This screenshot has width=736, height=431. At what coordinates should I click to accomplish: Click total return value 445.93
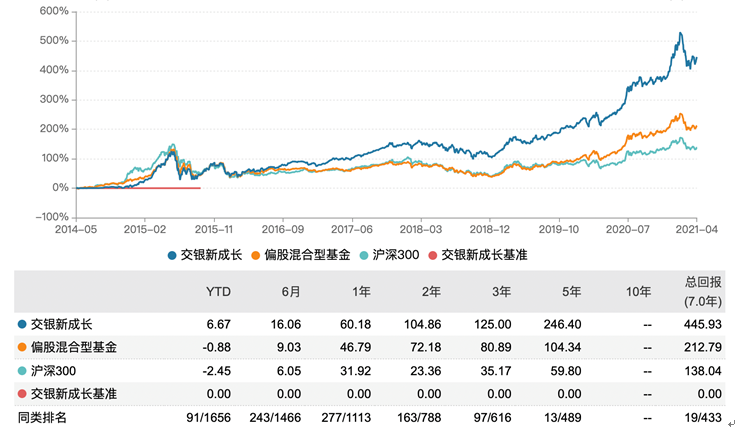click(703, 324)
